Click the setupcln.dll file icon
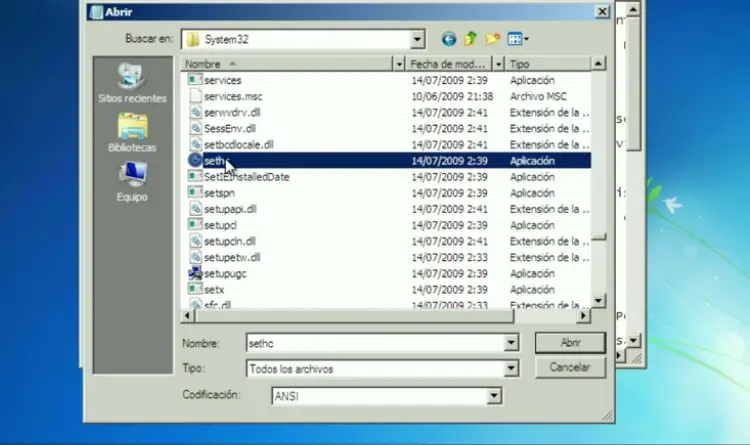Image resolution: width=750 pixels, height=445 pixels. click(195, 241)
